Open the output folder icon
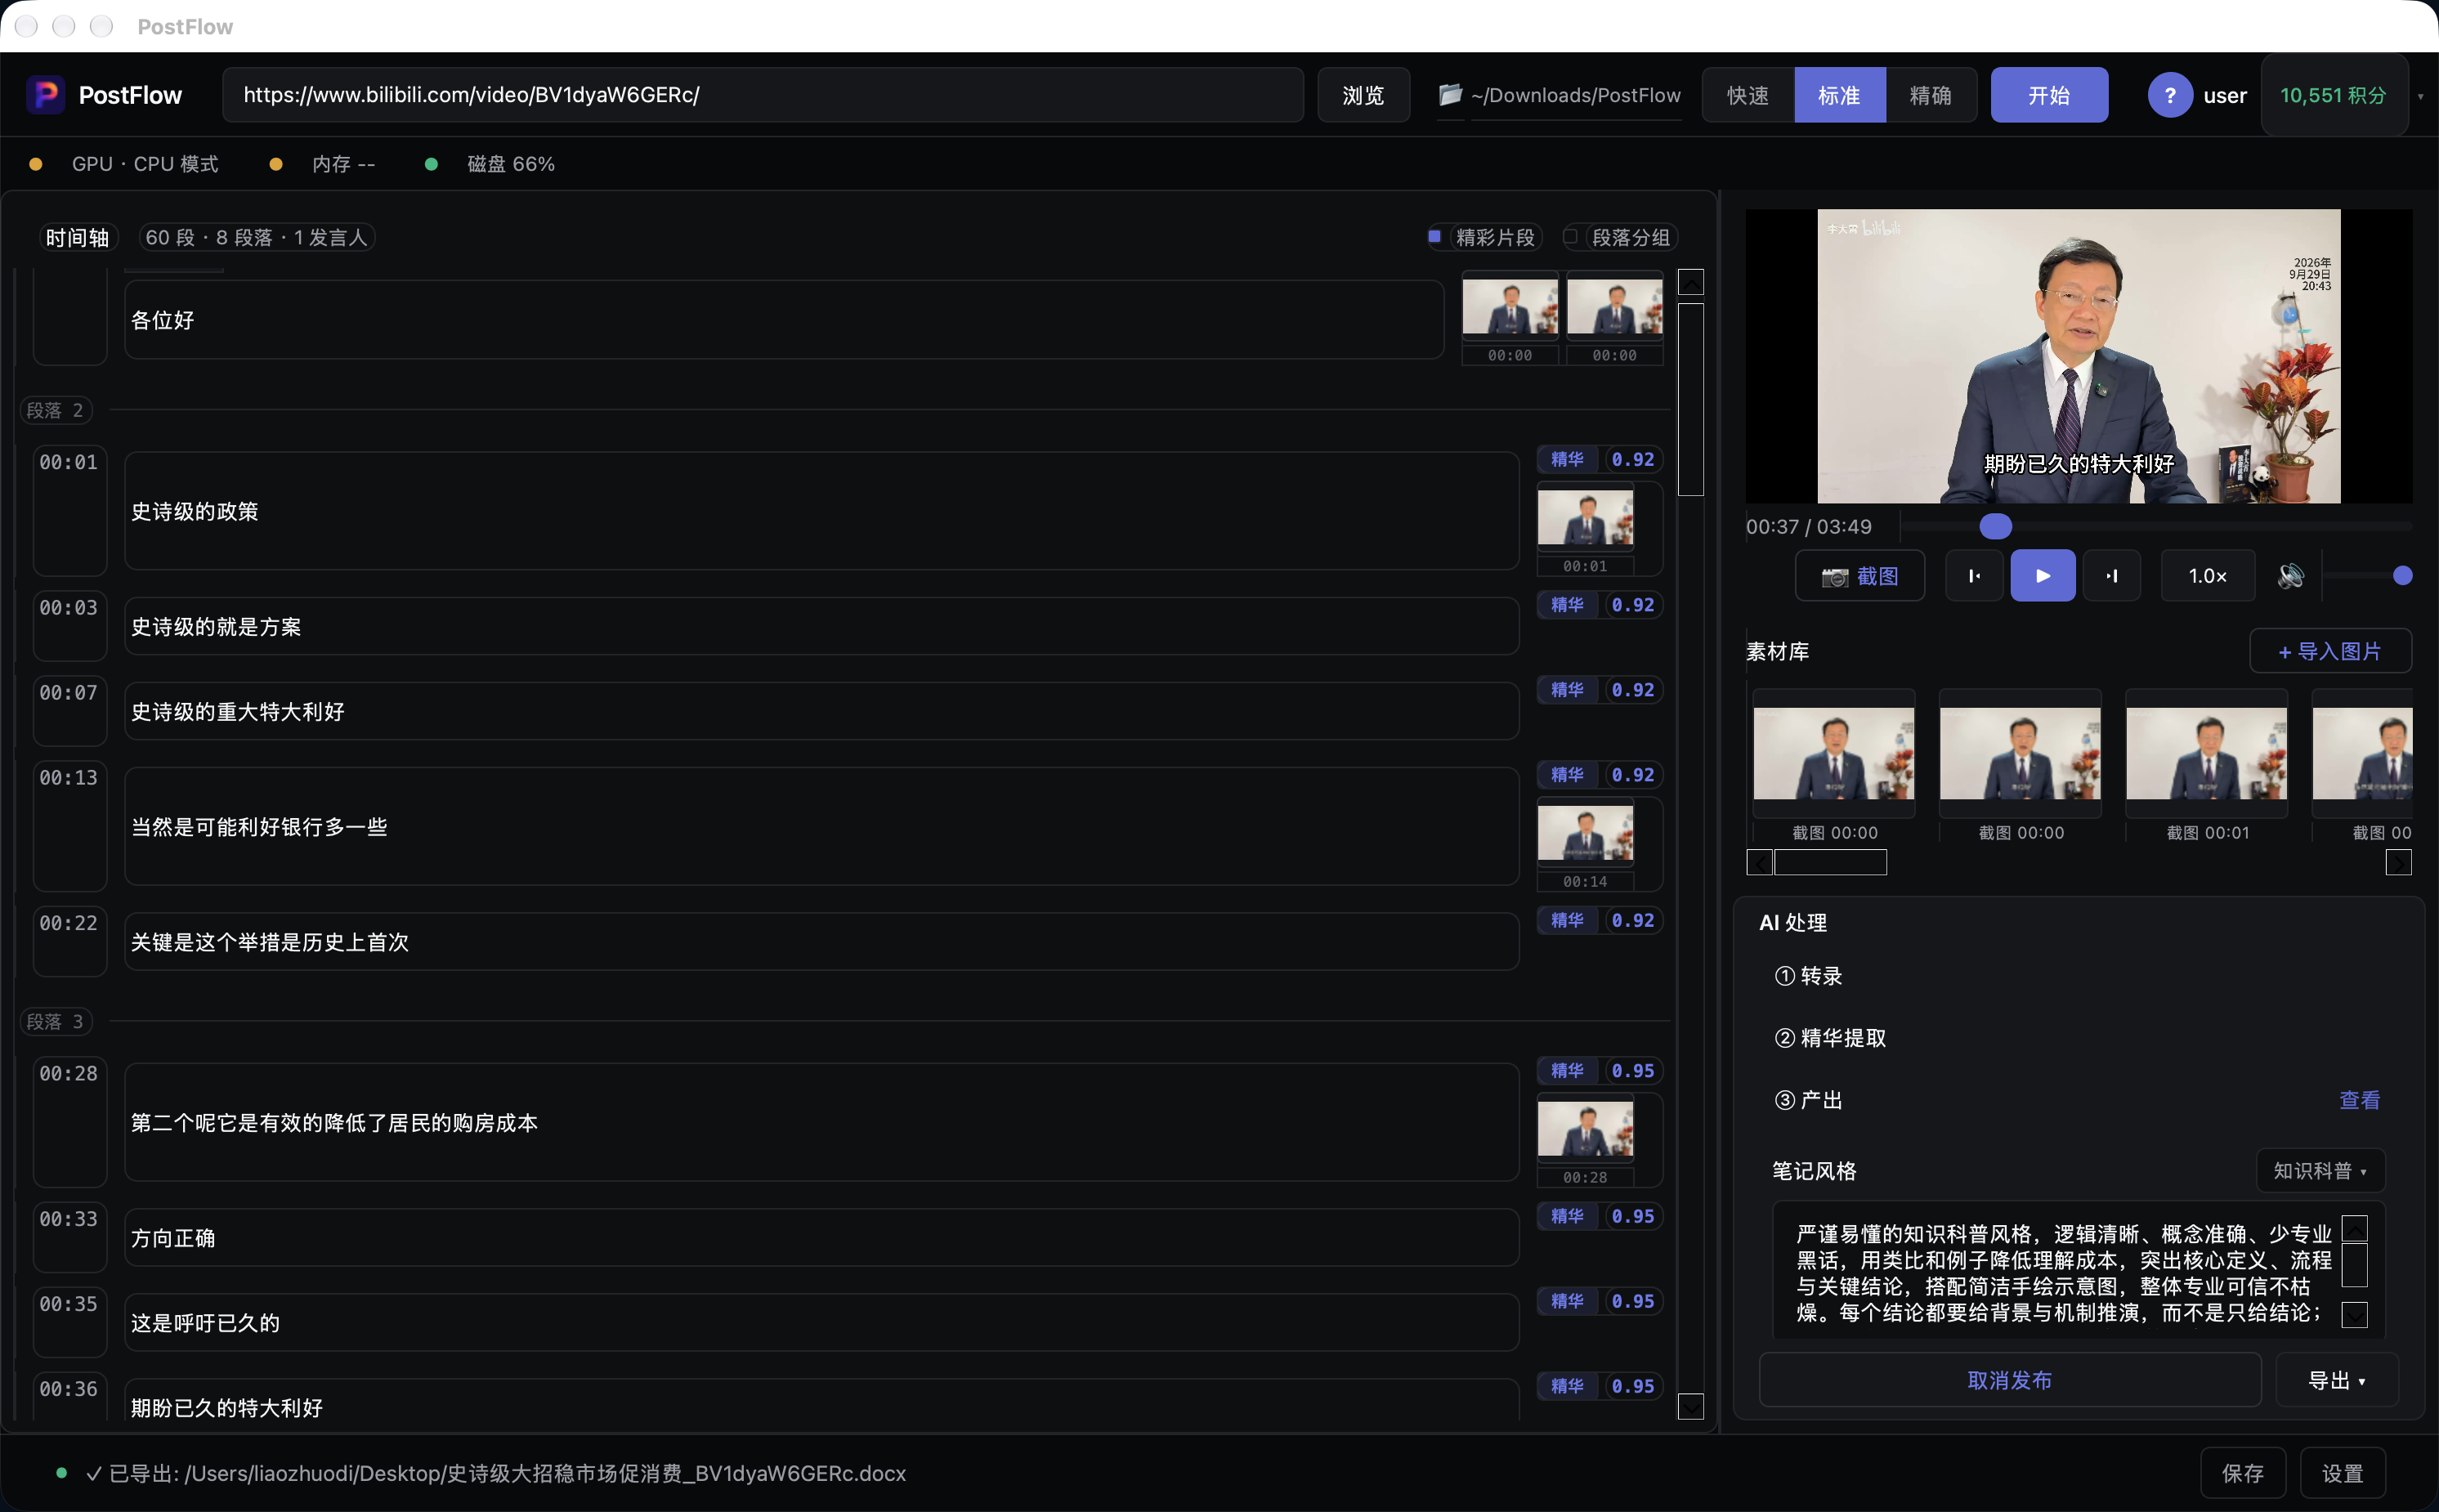The width and height of the screenshot is (2439, 1512). pos(1450,95)
